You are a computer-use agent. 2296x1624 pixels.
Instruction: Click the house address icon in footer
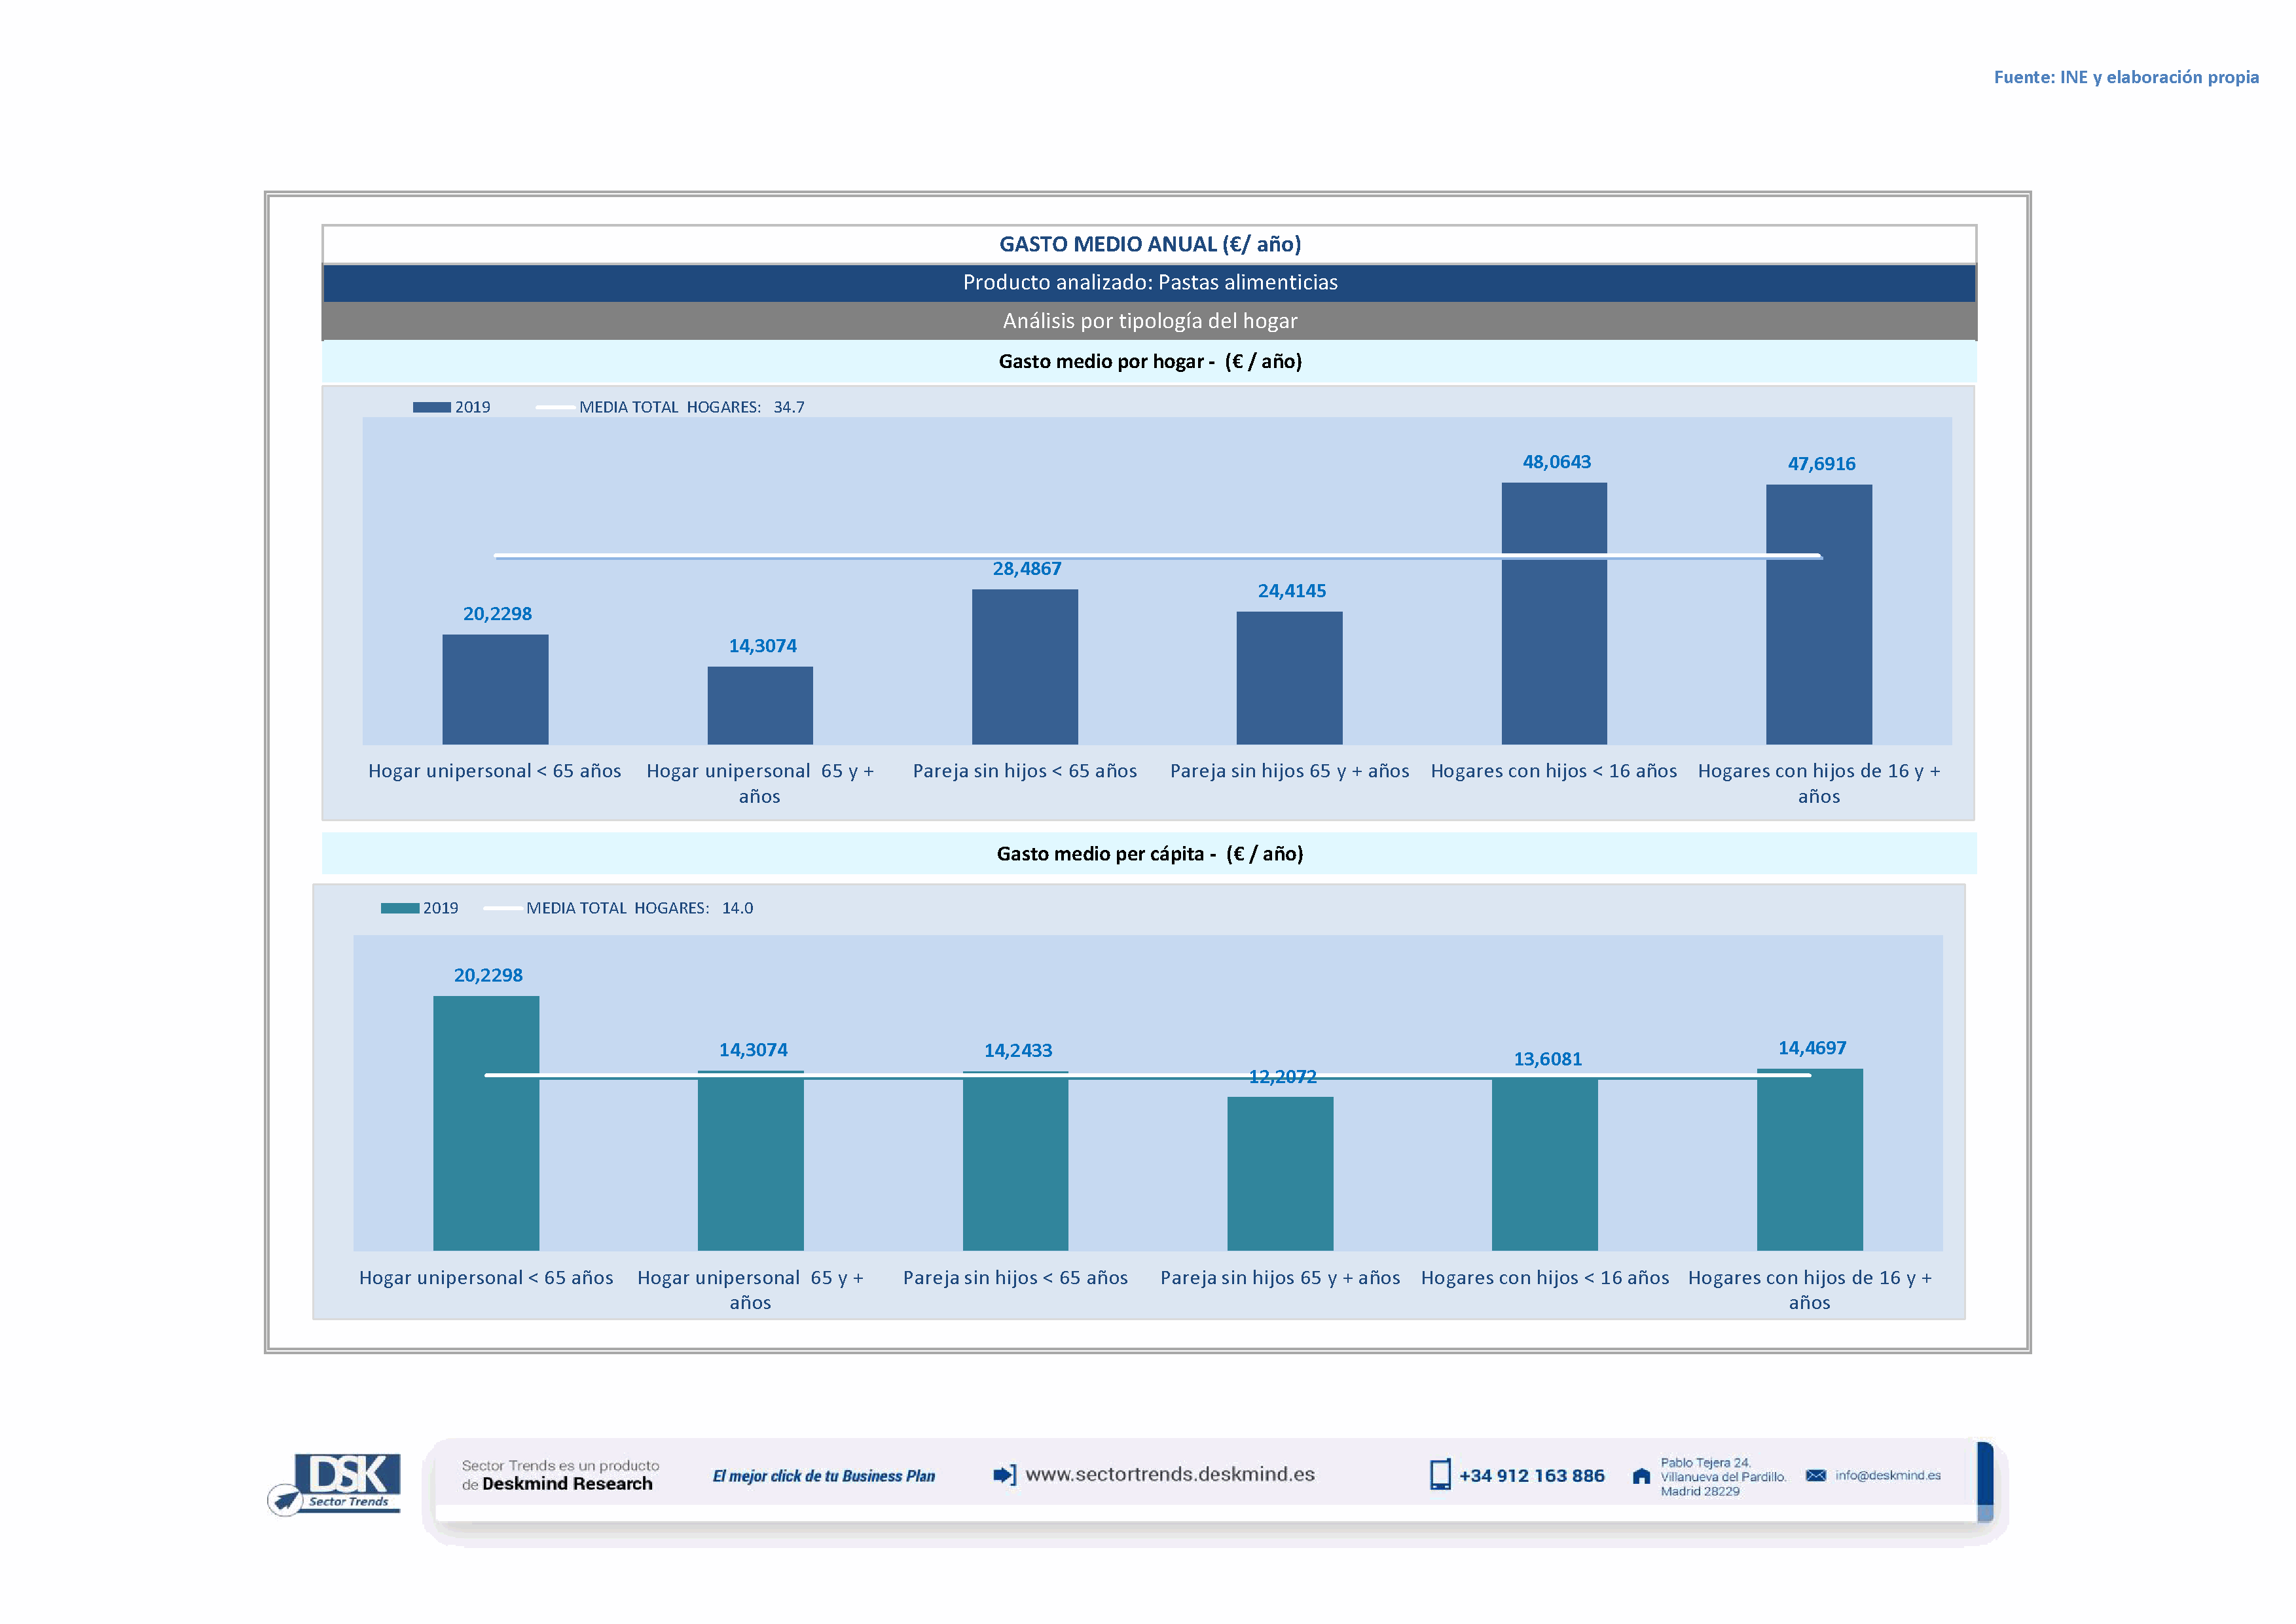click(x=1641, y=1476)
